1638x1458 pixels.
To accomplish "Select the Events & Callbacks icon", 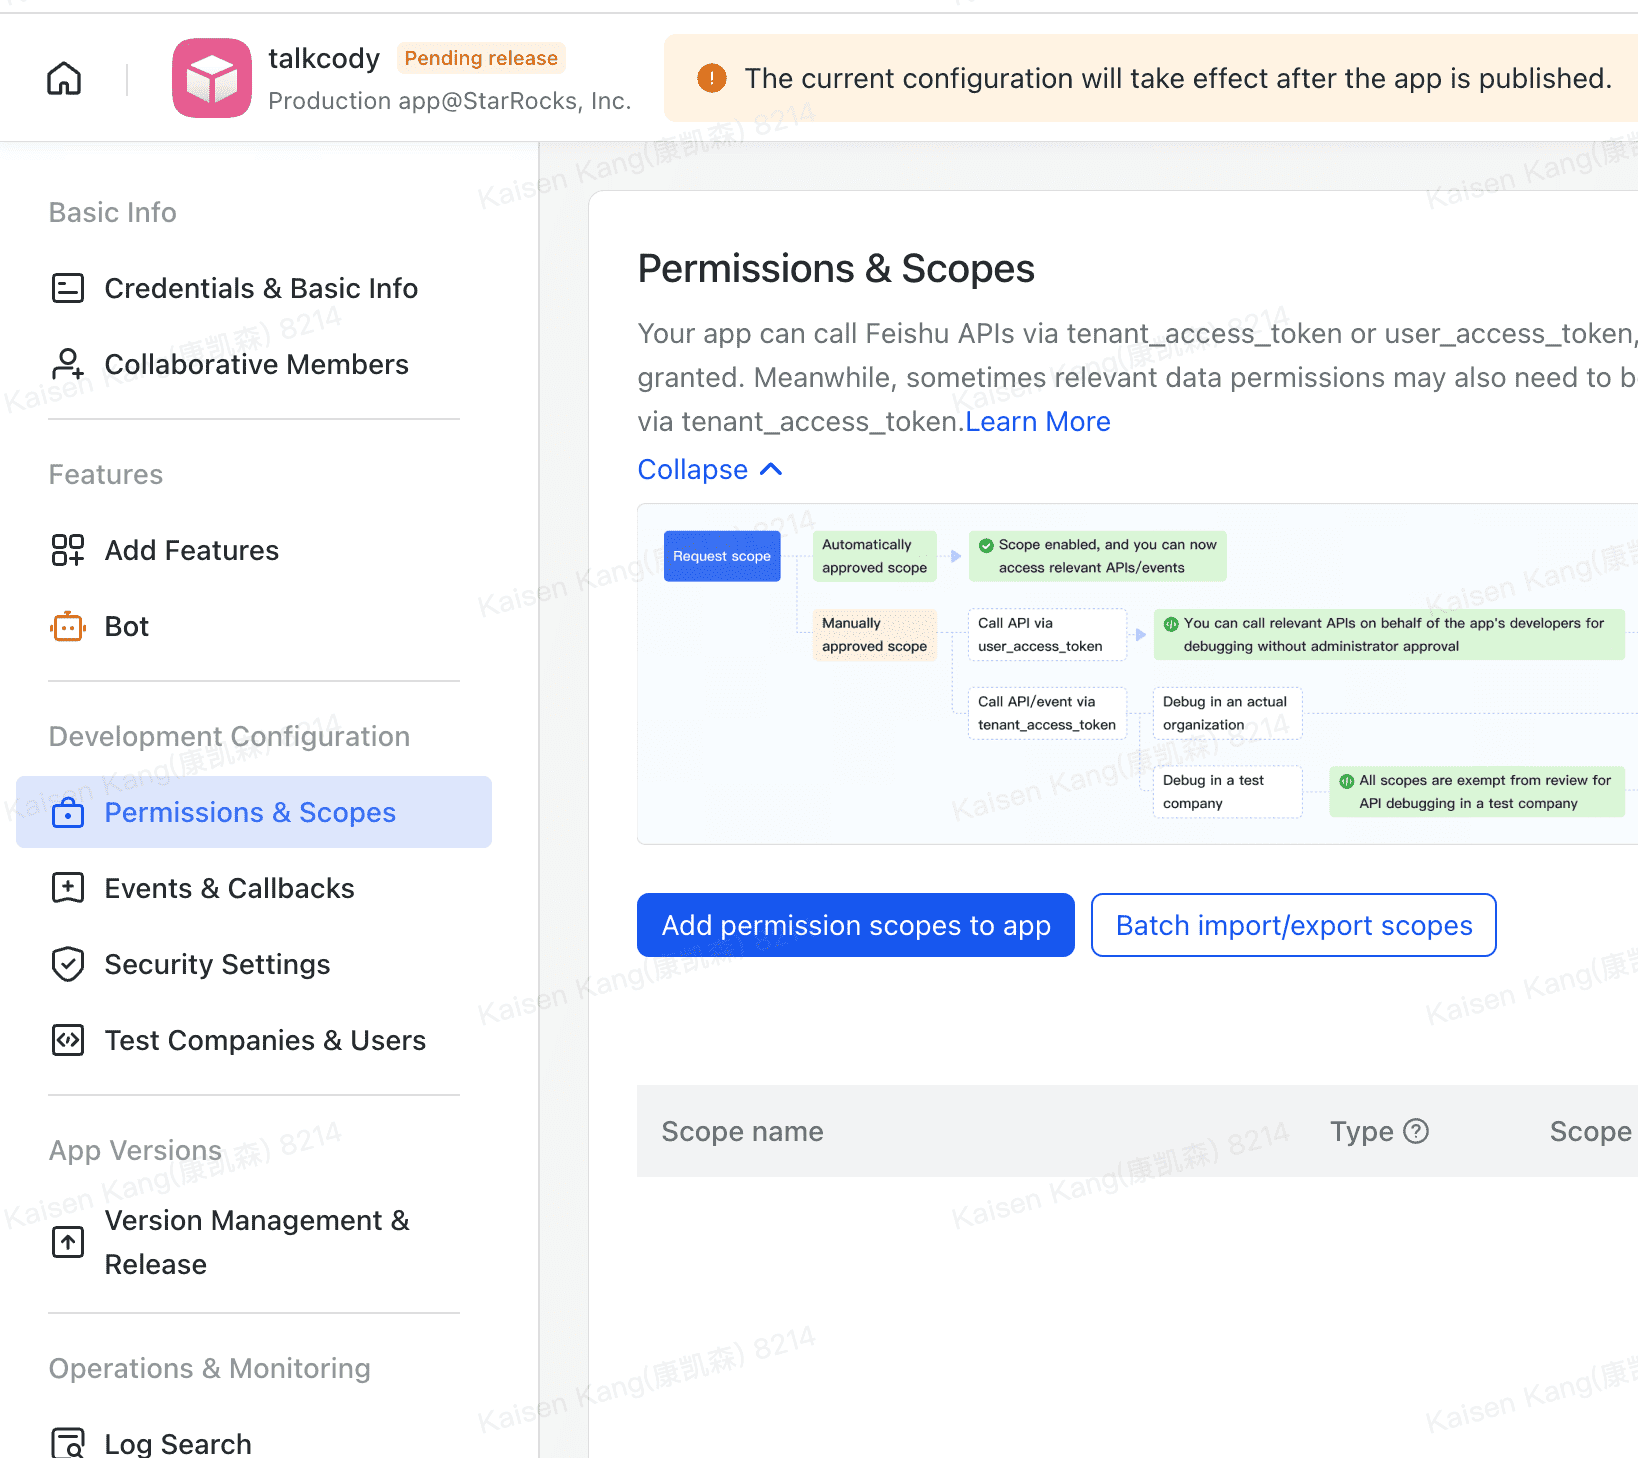I will coord(67,888).
